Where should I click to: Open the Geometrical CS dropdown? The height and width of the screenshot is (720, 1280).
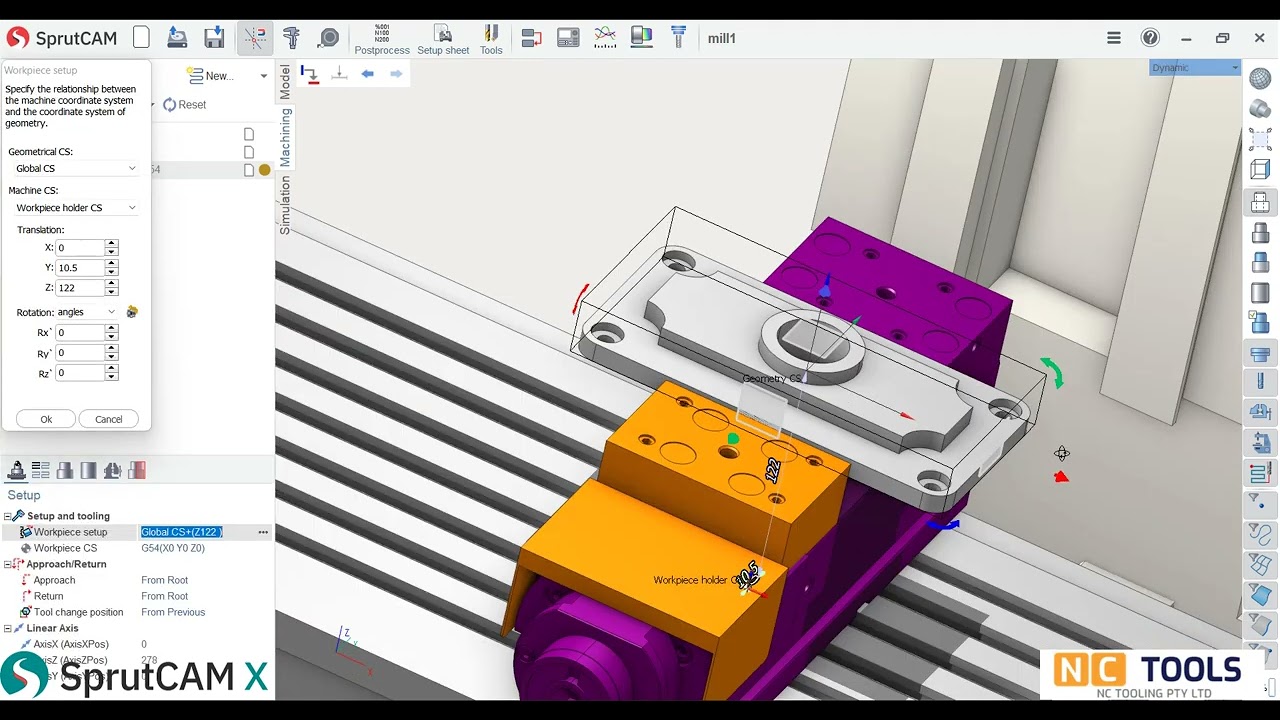point(75,168)
